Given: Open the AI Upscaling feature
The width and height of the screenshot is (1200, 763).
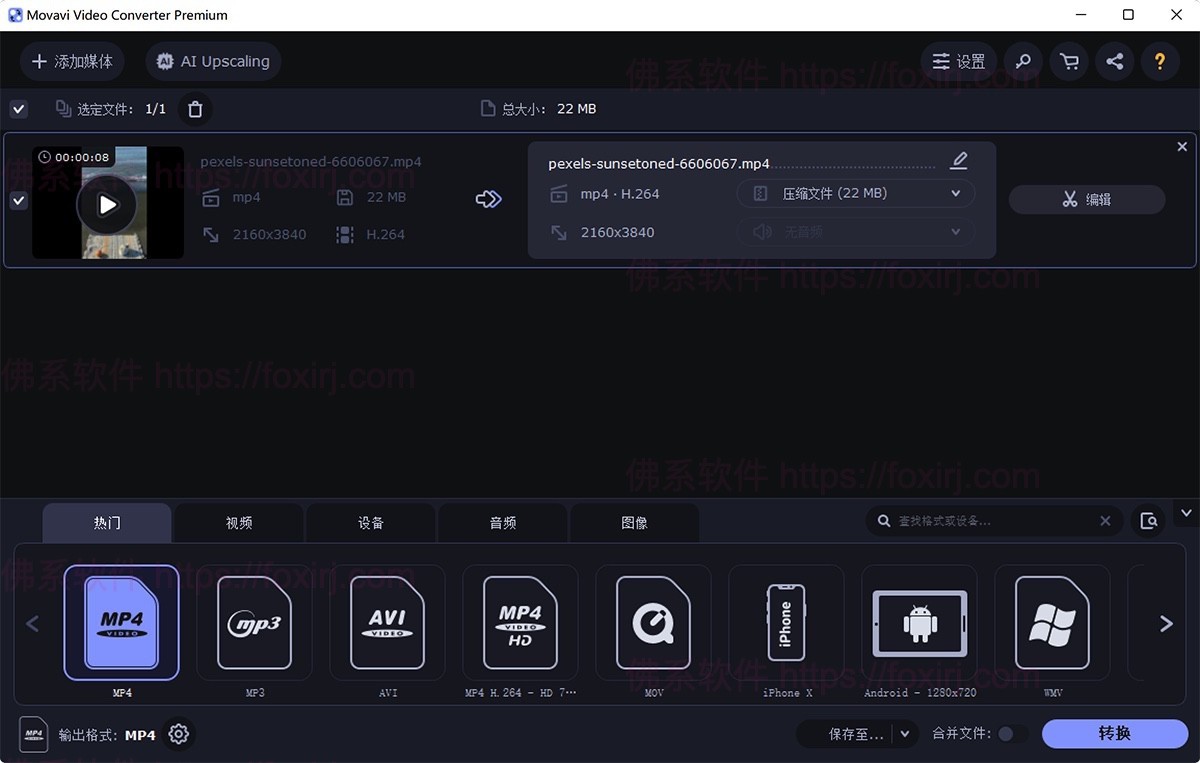Looking at the screenshot, I should 212,61.
